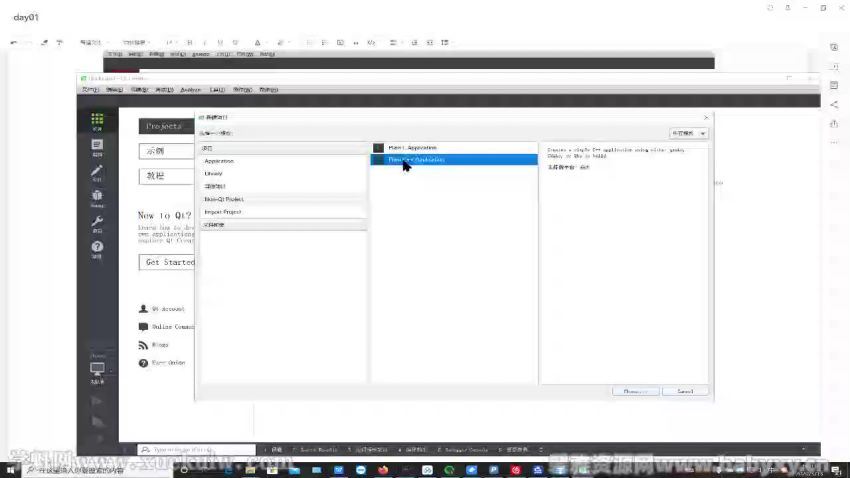850x478 pixels.
Task: Open the Windows Start menu
Action: click(10, 470)
